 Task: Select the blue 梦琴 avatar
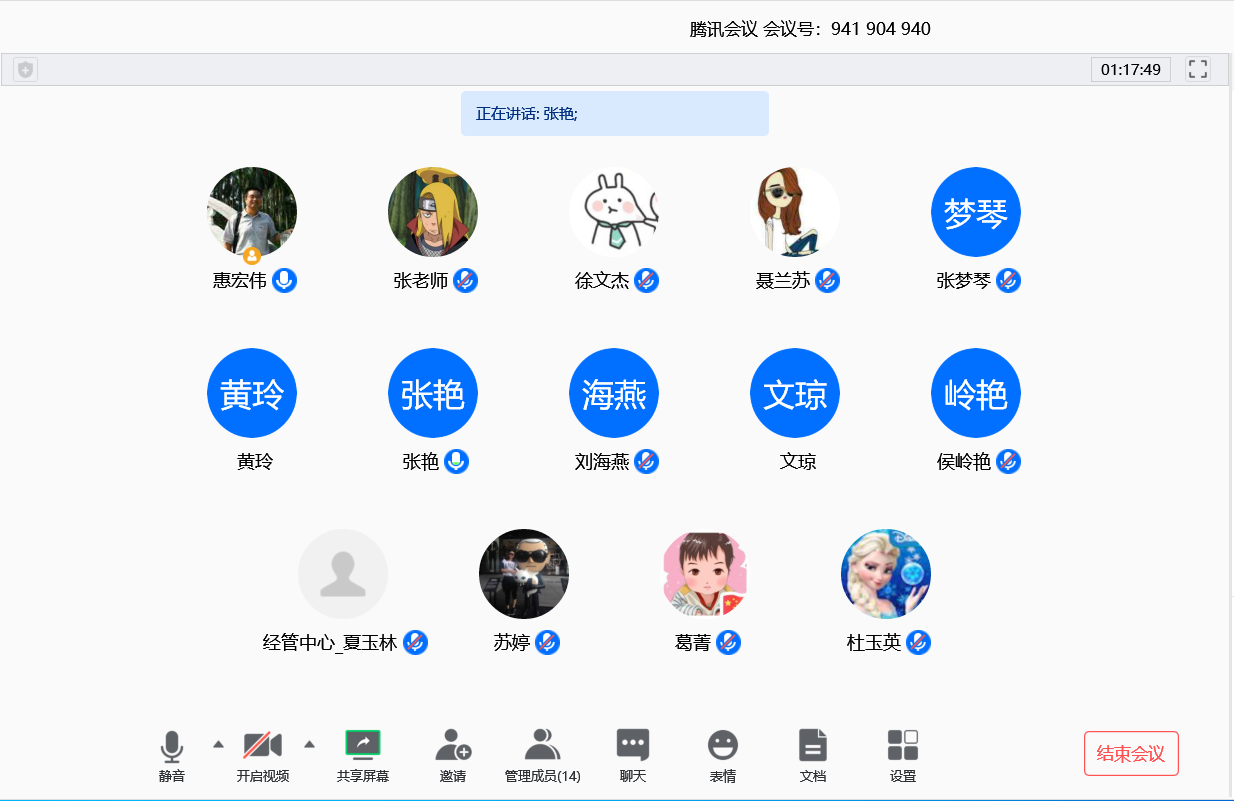coord(976,212)
